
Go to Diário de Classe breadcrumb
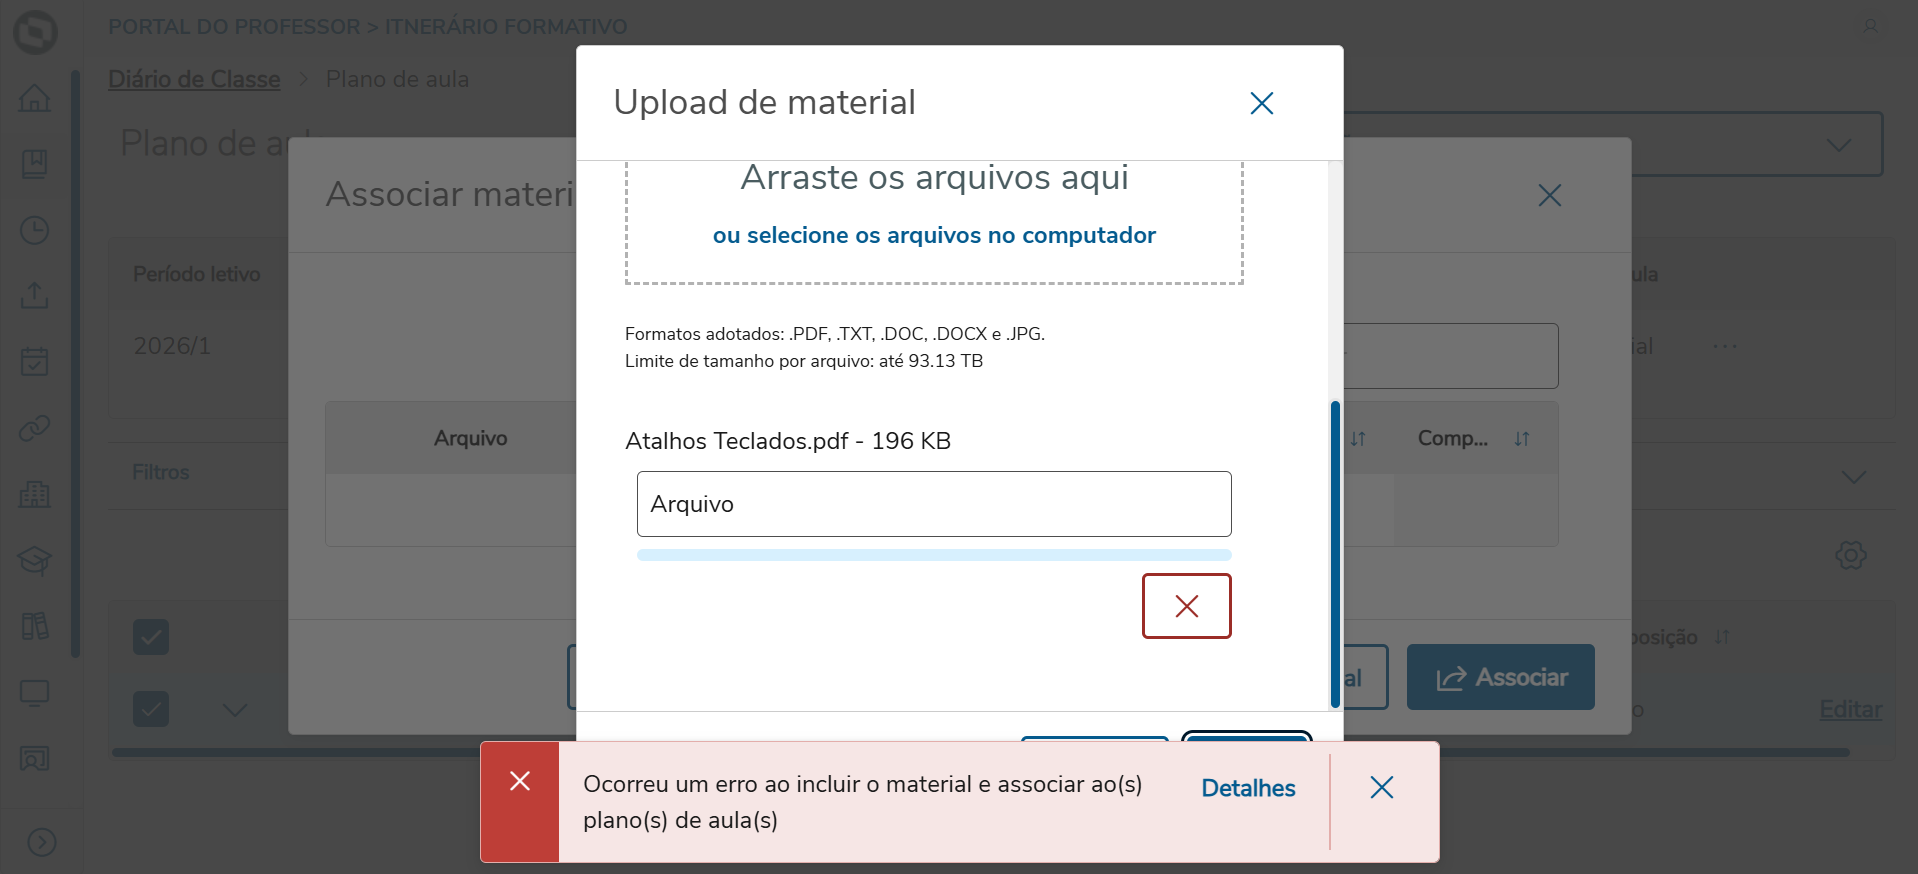[x=194, y=79]
